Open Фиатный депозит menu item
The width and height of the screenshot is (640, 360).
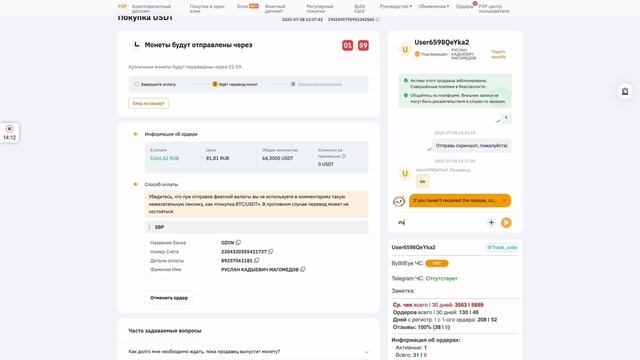(x=275, y=9)
